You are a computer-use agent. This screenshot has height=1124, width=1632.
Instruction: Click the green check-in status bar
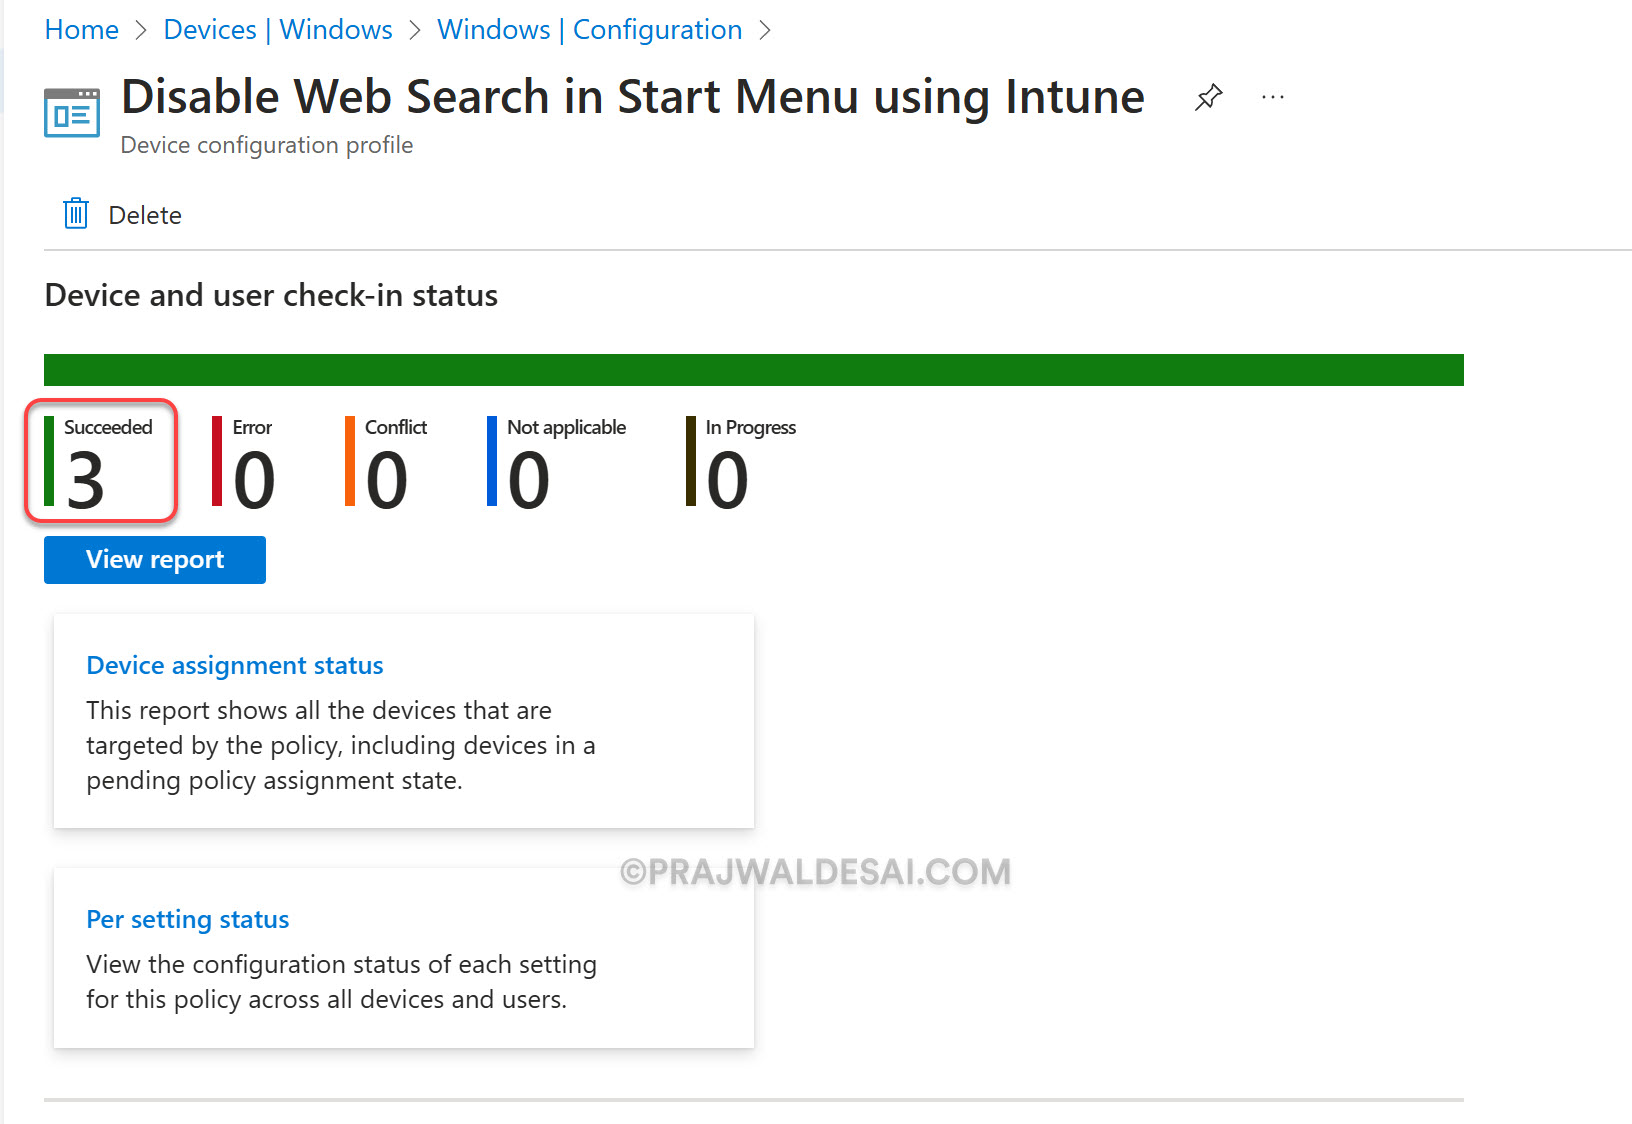[754, 369]
